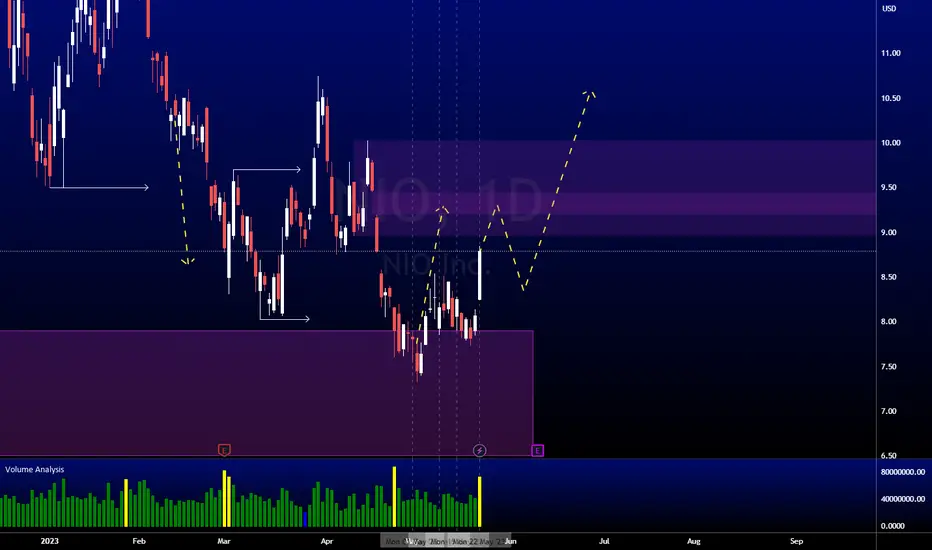The width and height of the screenshot is (932, 550).
Task: Click the latest tall white candlestick
Action: tap(480, 274)
